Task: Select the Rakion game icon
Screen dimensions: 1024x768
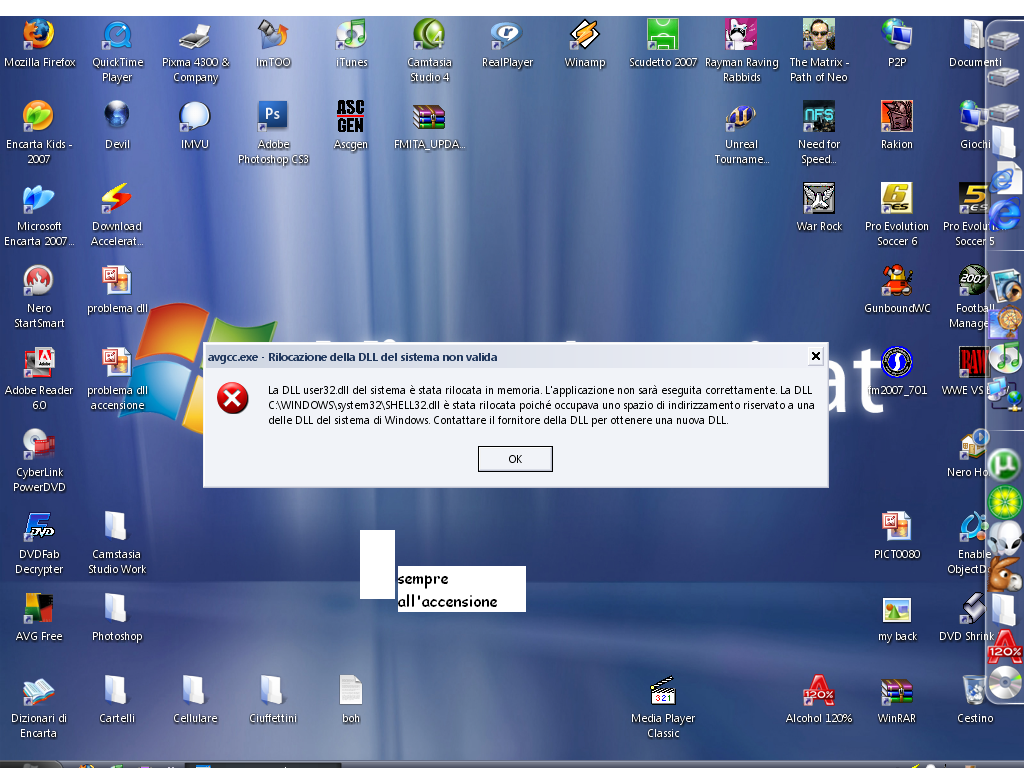Action: pyautogui.click(x=897, y=125)
